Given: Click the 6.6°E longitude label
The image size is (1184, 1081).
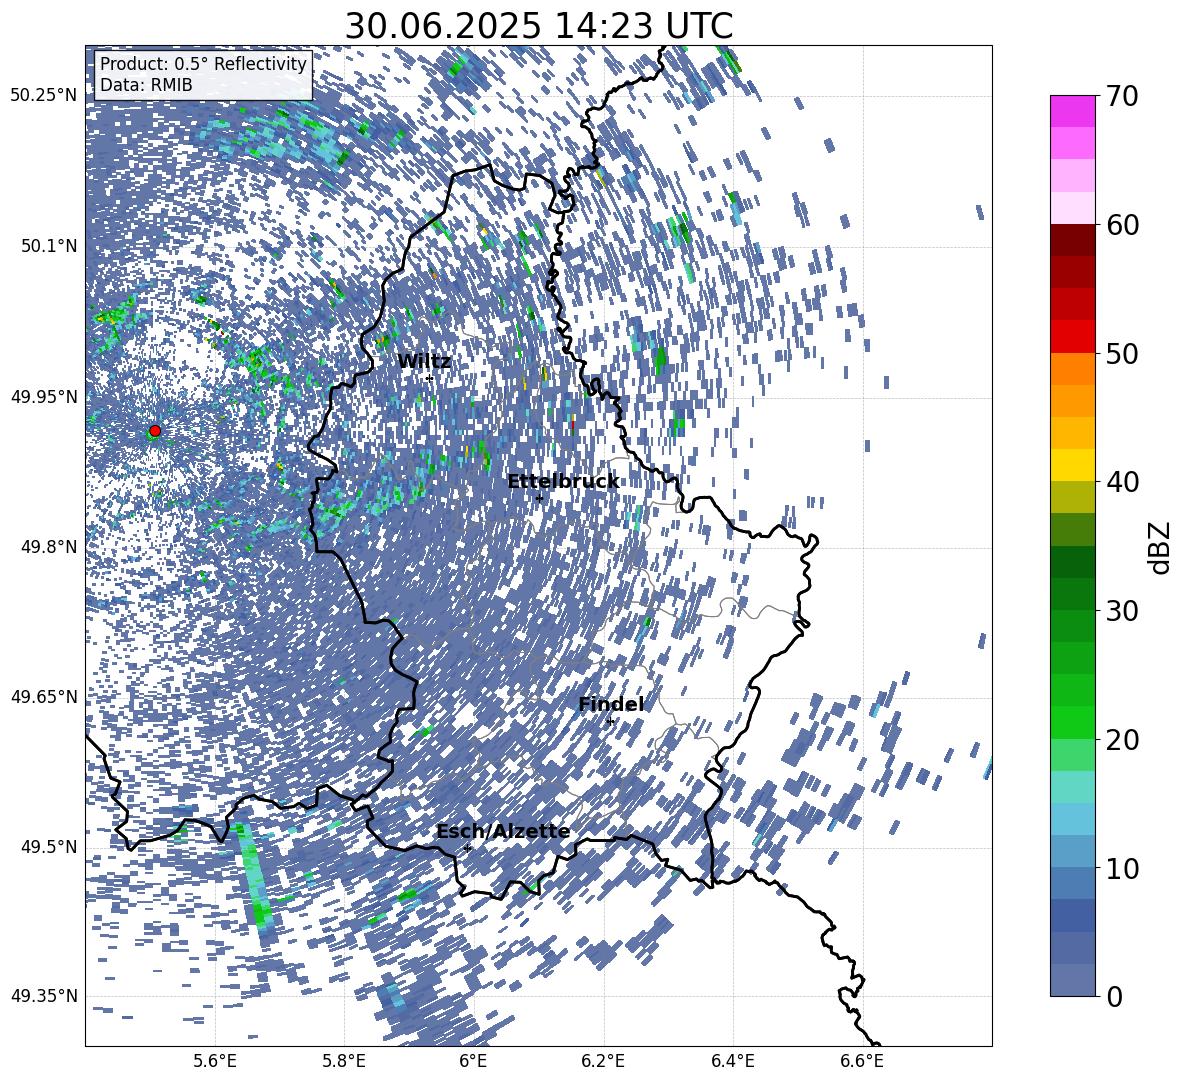Looking at the screenshot, I should 862,1061.
